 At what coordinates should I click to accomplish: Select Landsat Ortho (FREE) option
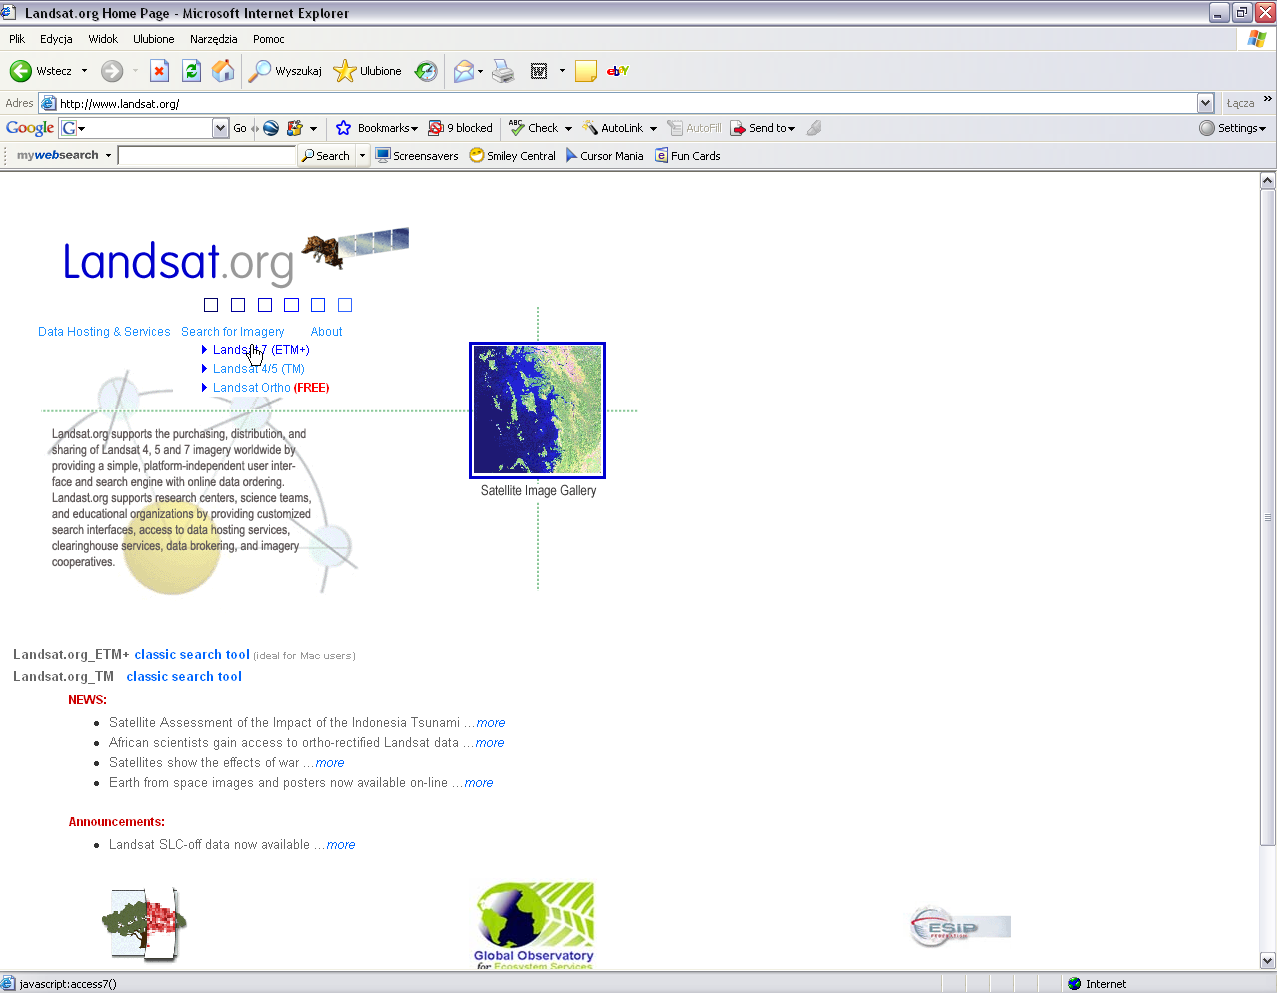click(x=271, y=388)
